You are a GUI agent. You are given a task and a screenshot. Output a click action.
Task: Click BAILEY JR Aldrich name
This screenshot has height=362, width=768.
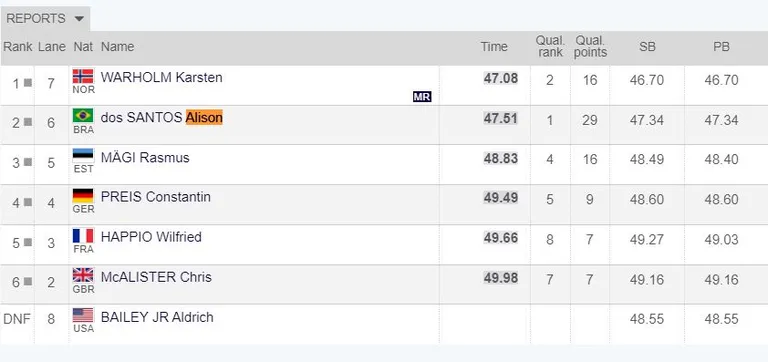[x=157, y=317]
